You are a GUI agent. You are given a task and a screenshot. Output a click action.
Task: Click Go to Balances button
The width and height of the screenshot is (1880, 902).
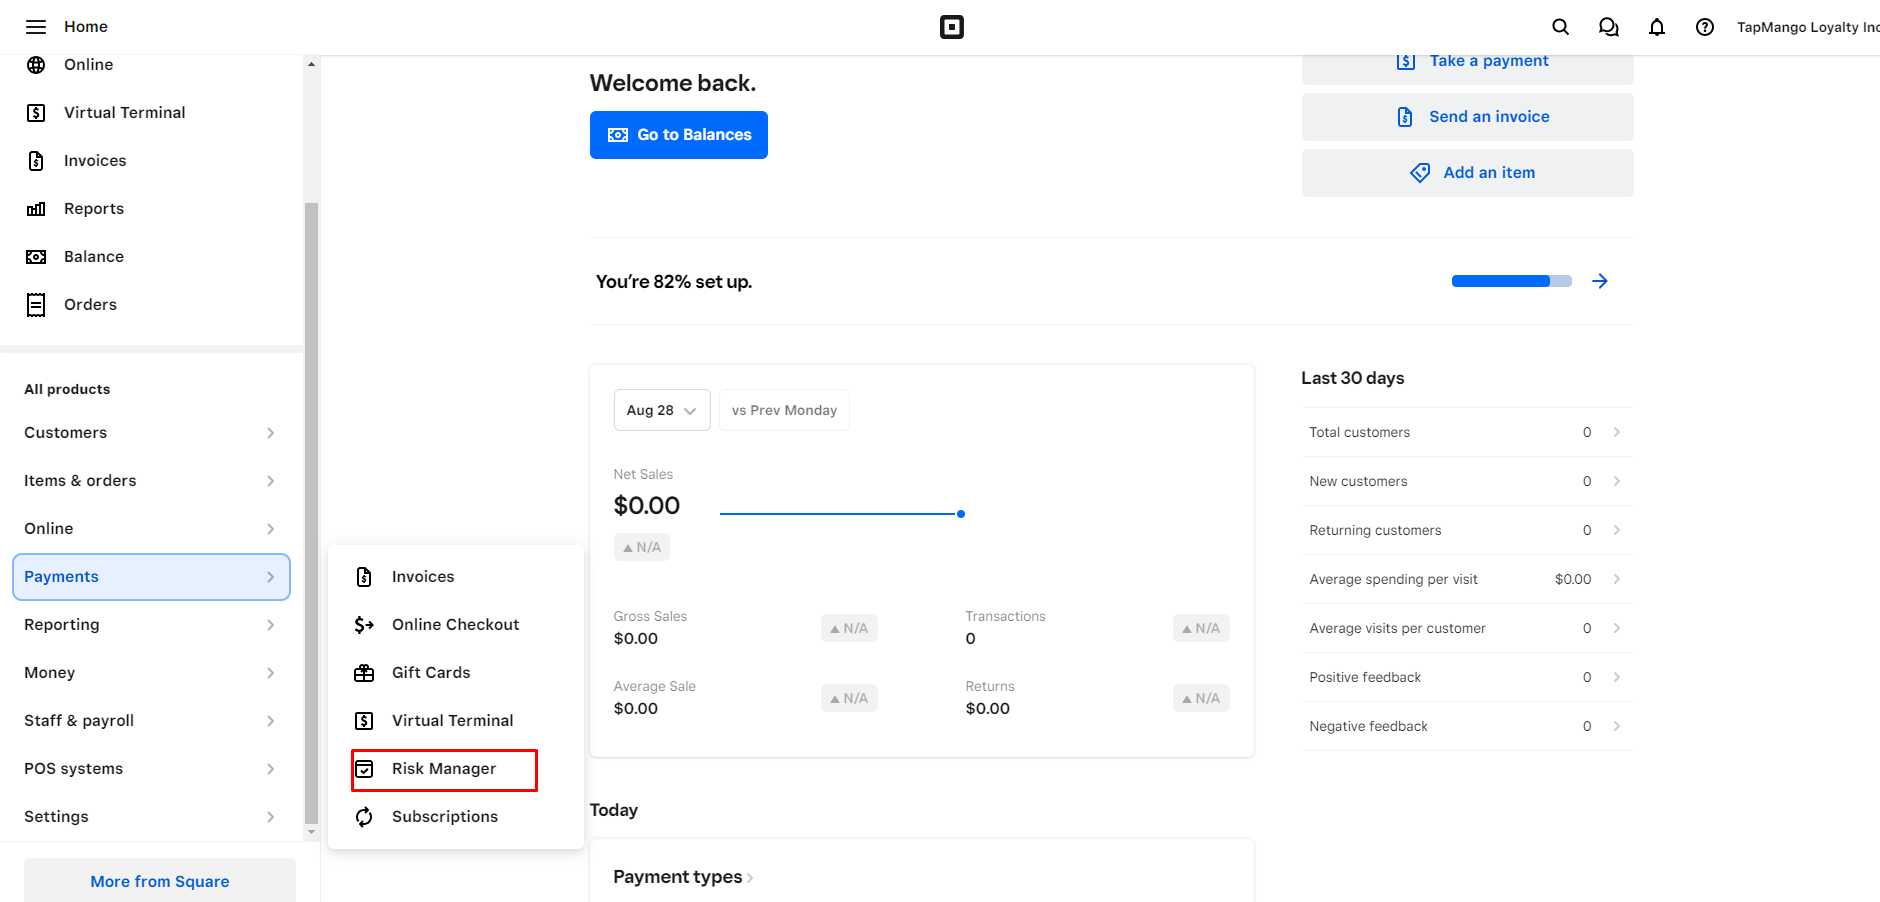point(679,135)
